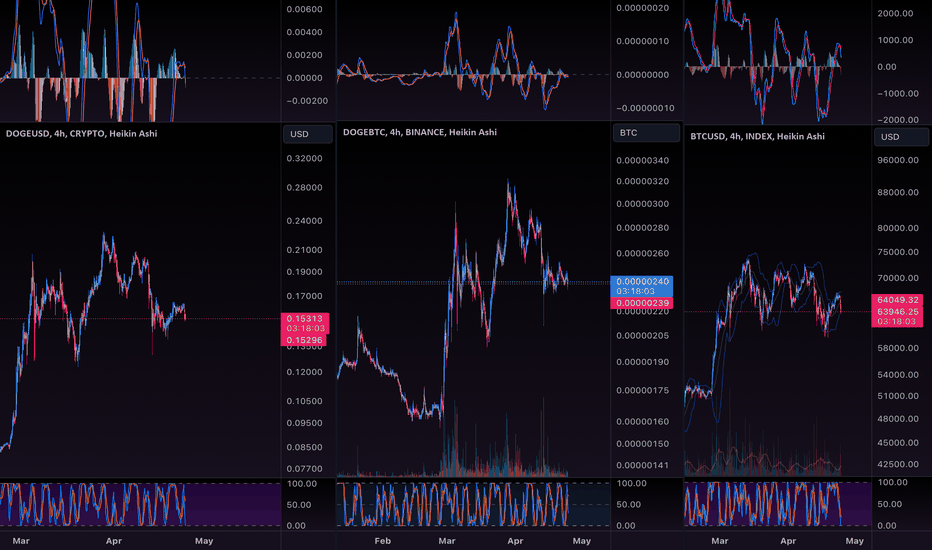Click the -0.00000010 indicator scale value
This screenshot has height=550, width=932.
(645, 108)
